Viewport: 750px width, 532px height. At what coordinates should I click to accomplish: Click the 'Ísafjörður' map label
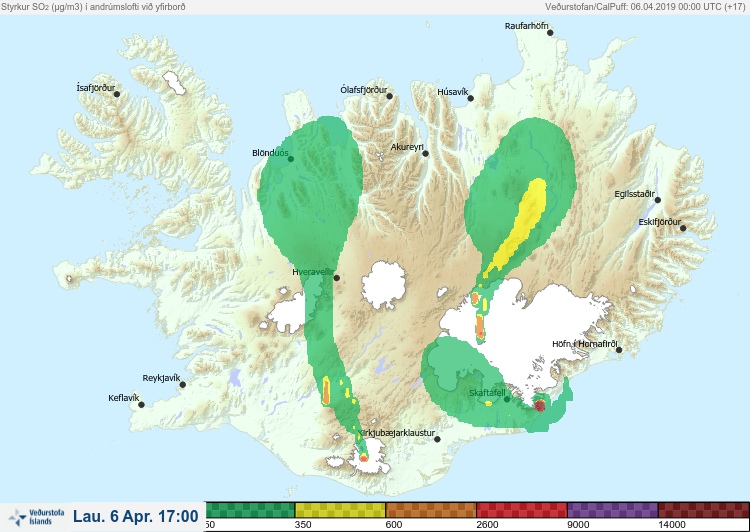point(96,88)
